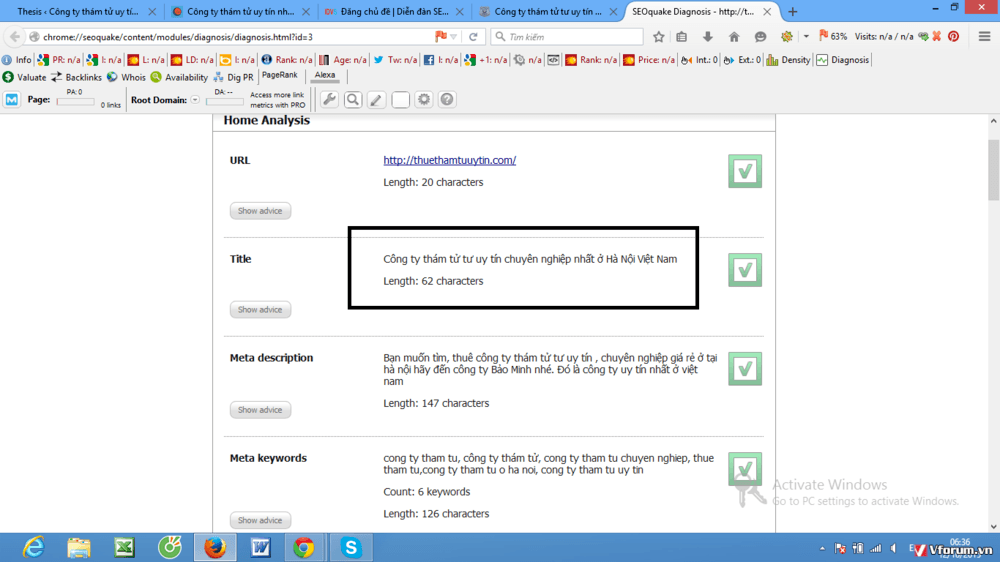Switch to Đăng chủ đề Diễn đàn SEO tab

click(x=393, y=11)
